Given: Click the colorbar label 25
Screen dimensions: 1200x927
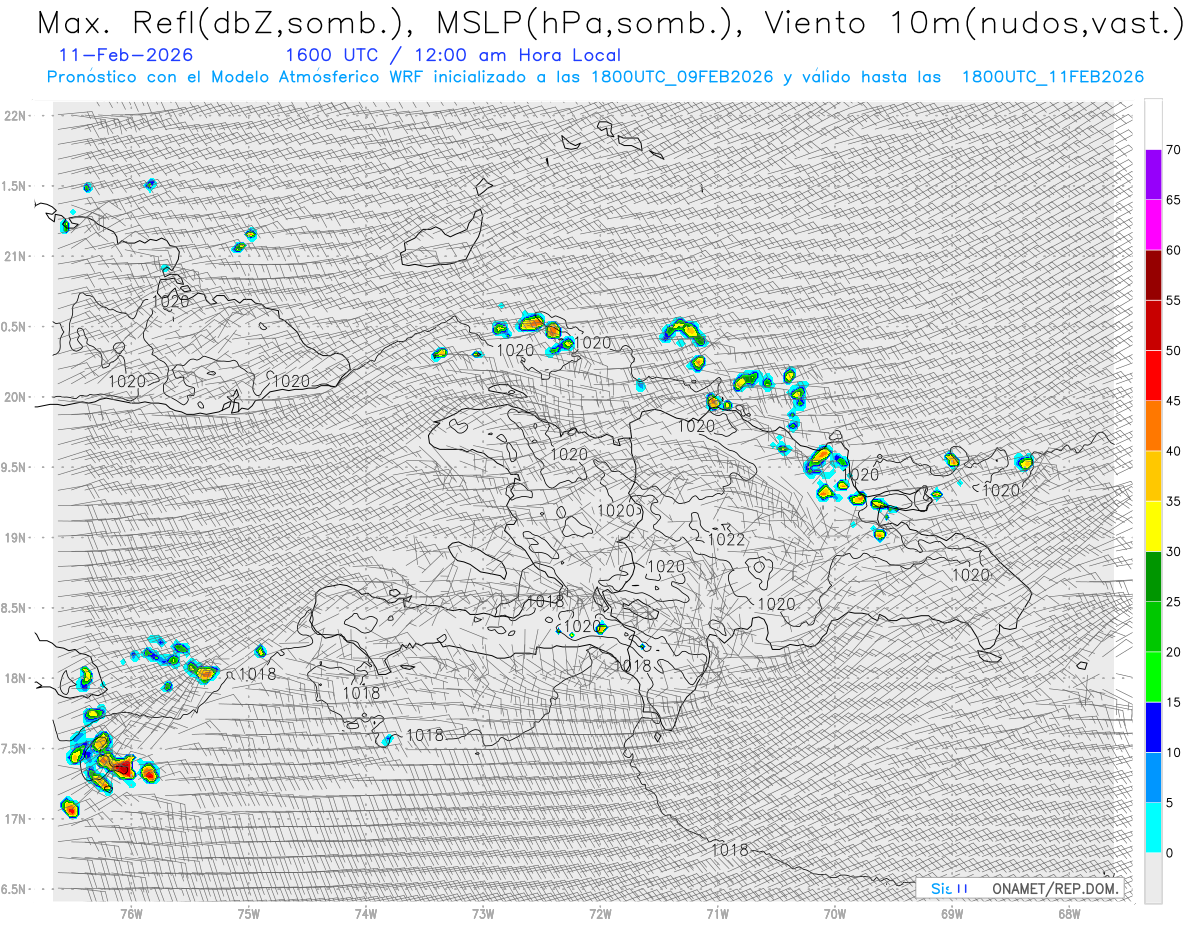Looking at the screenshot, I should [x=1173, y=601].
